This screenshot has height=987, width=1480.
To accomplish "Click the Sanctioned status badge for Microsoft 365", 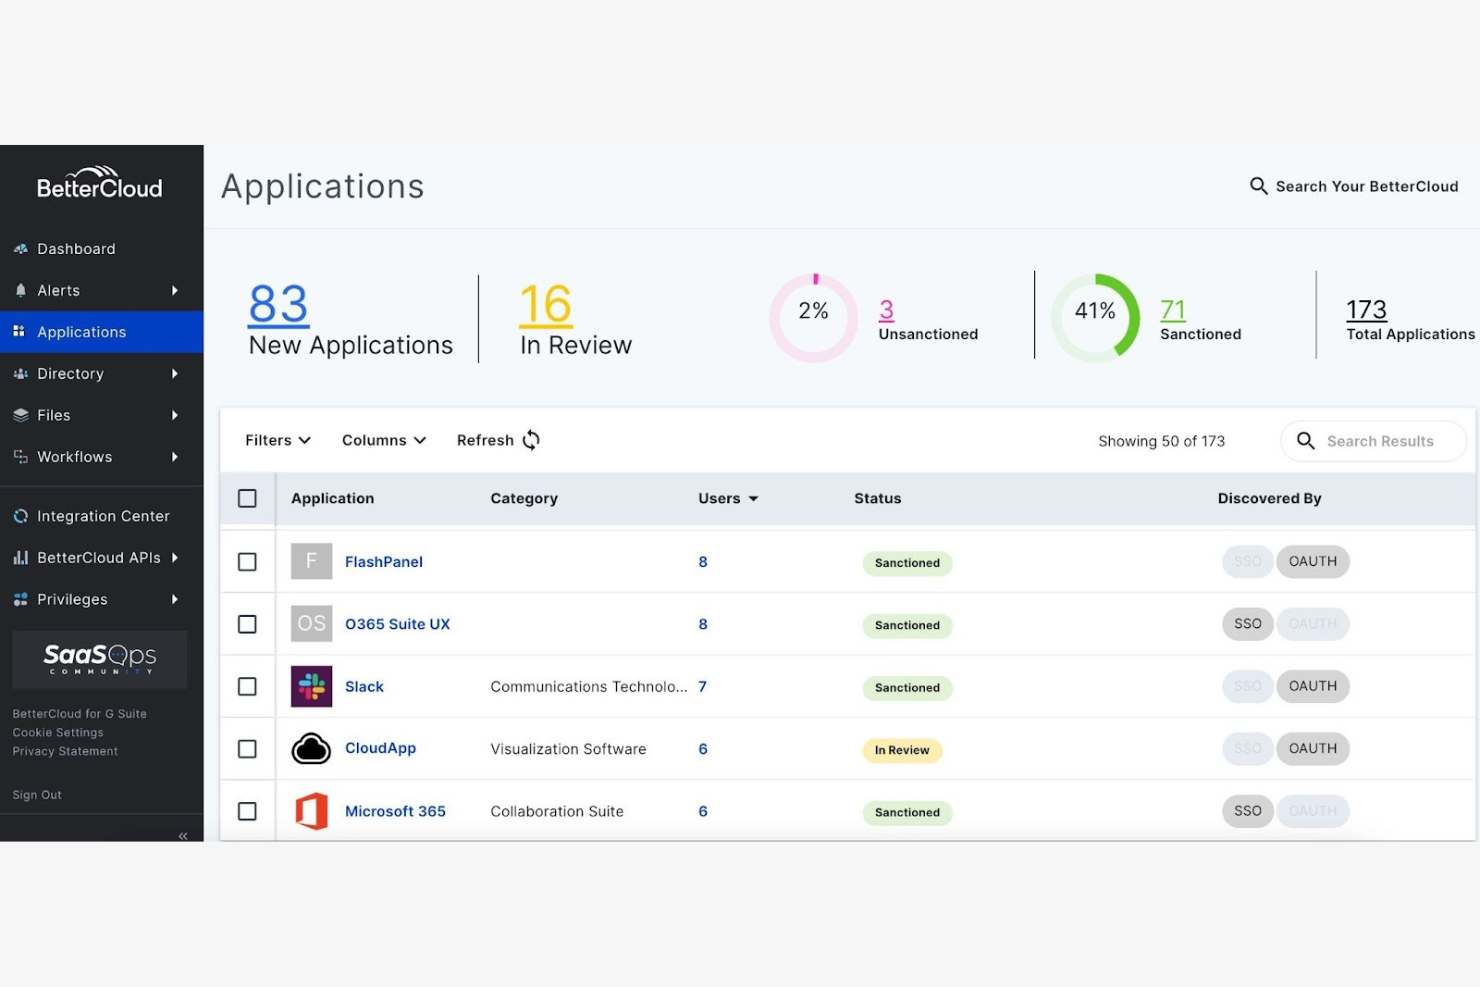I will point(907,813).
